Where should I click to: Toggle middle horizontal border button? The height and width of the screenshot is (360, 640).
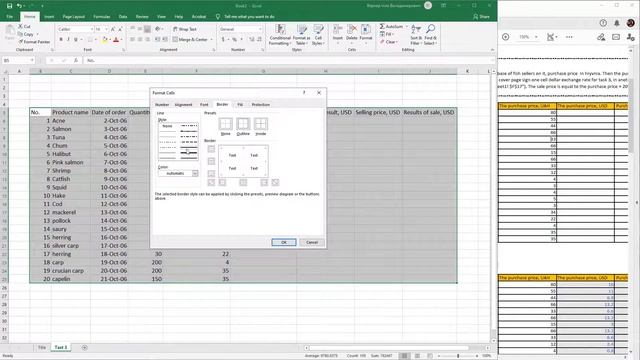click(x=211, y=161)
